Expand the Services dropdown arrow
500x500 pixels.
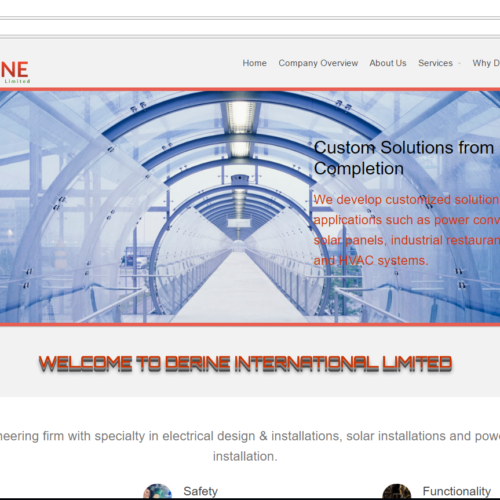(459, 63)
